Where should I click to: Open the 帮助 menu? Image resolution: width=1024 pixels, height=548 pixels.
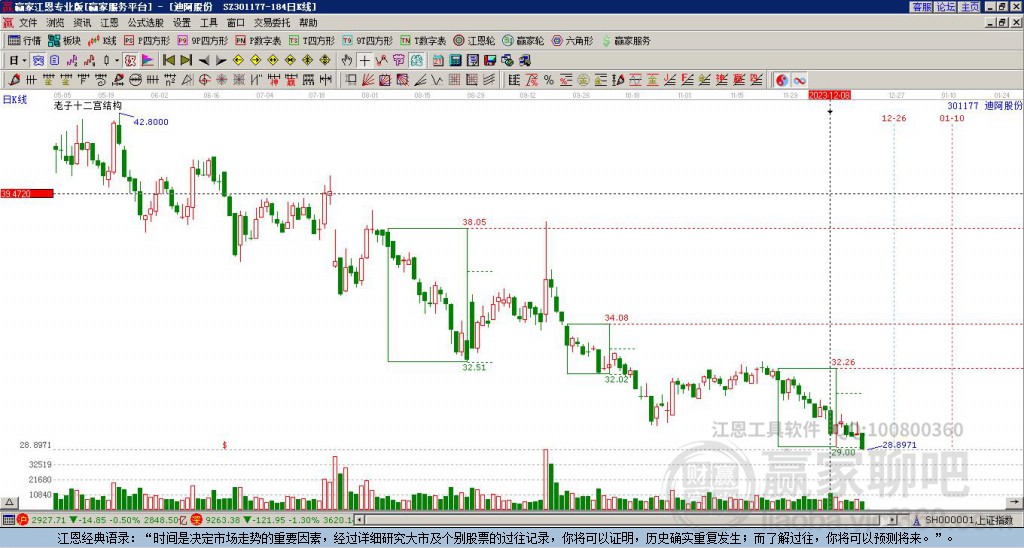click(308, 23)
